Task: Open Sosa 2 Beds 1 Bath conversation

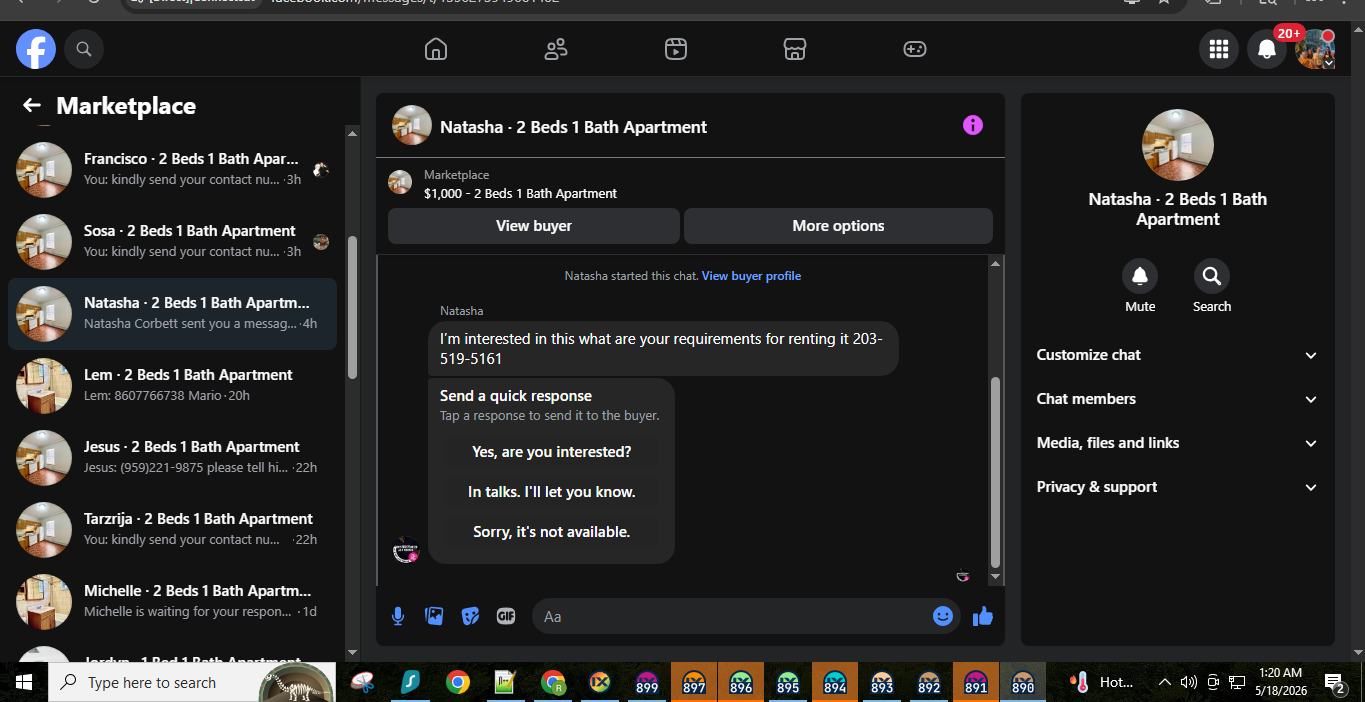Action: [x=172, y=241]
